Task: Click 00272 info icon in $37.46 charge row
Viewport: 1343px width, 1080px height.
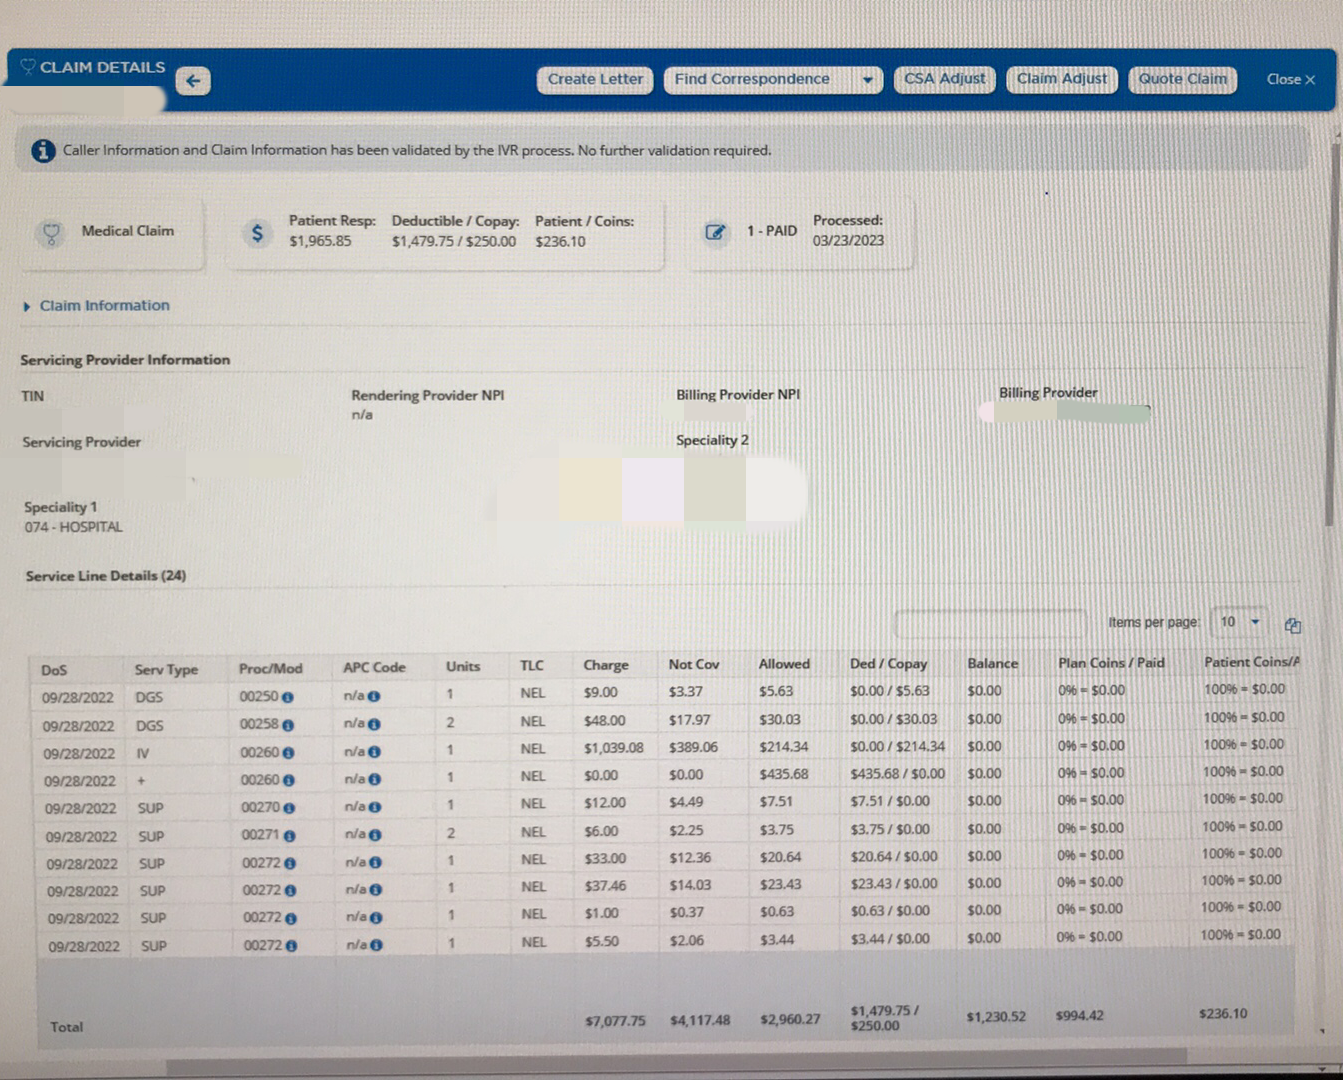Action: (291, 891)
